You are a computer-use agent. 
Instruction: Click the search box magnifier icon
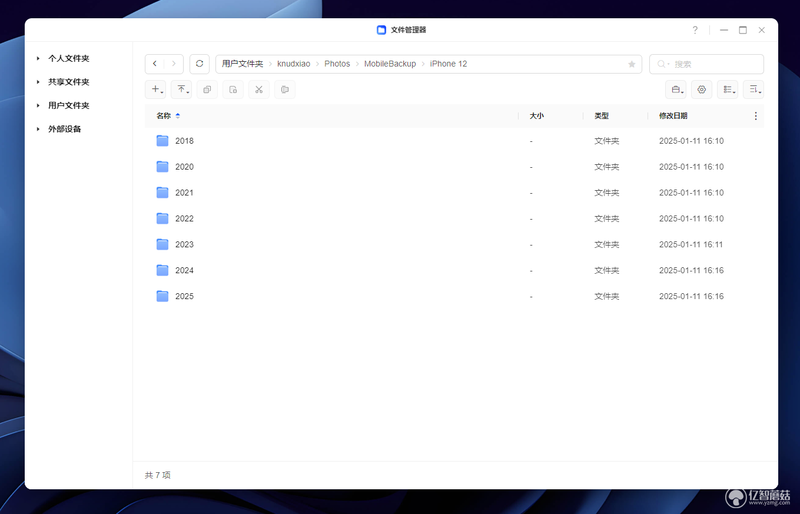(662, 64)
